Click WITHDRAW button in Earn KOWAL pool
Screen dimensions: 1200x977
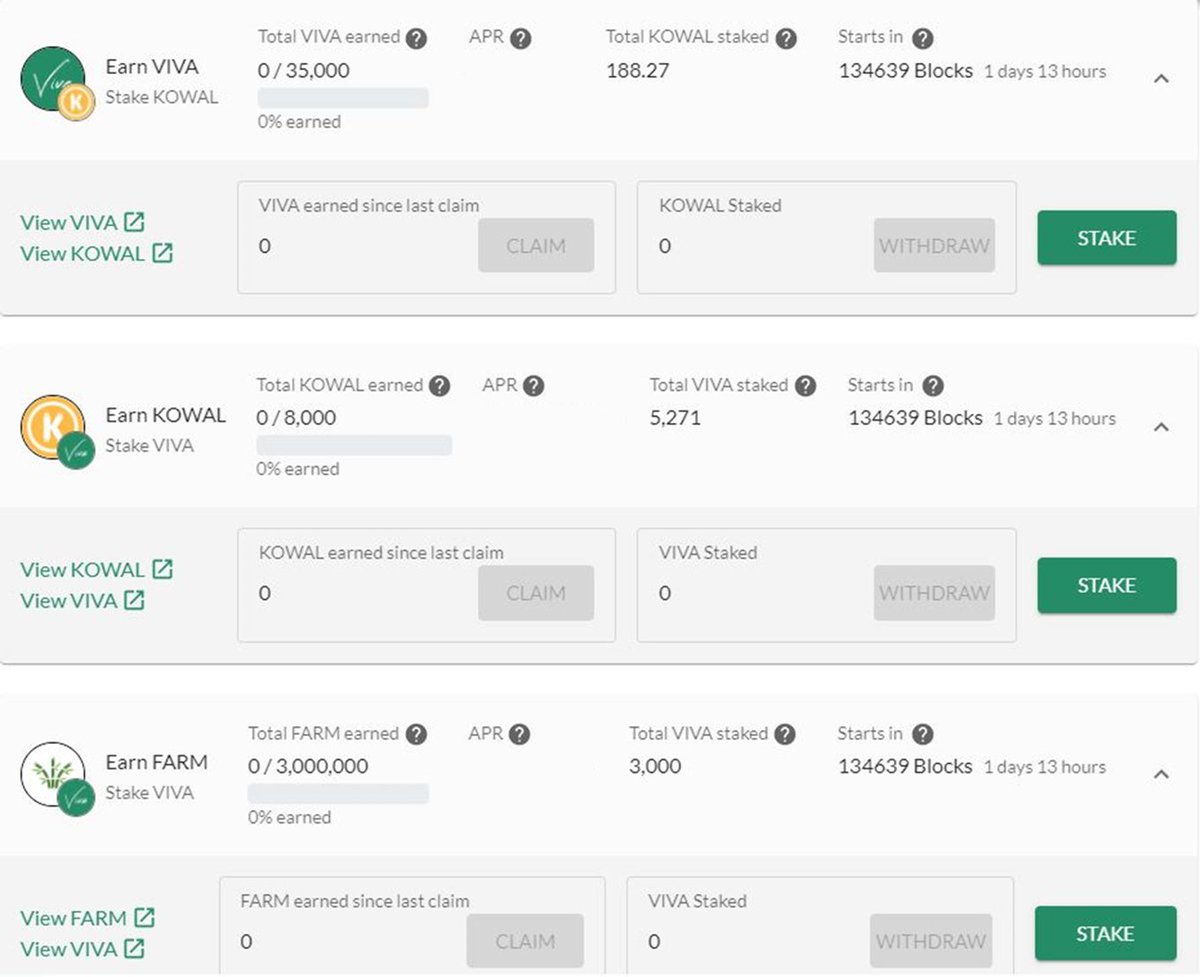(x=934, y=593)
